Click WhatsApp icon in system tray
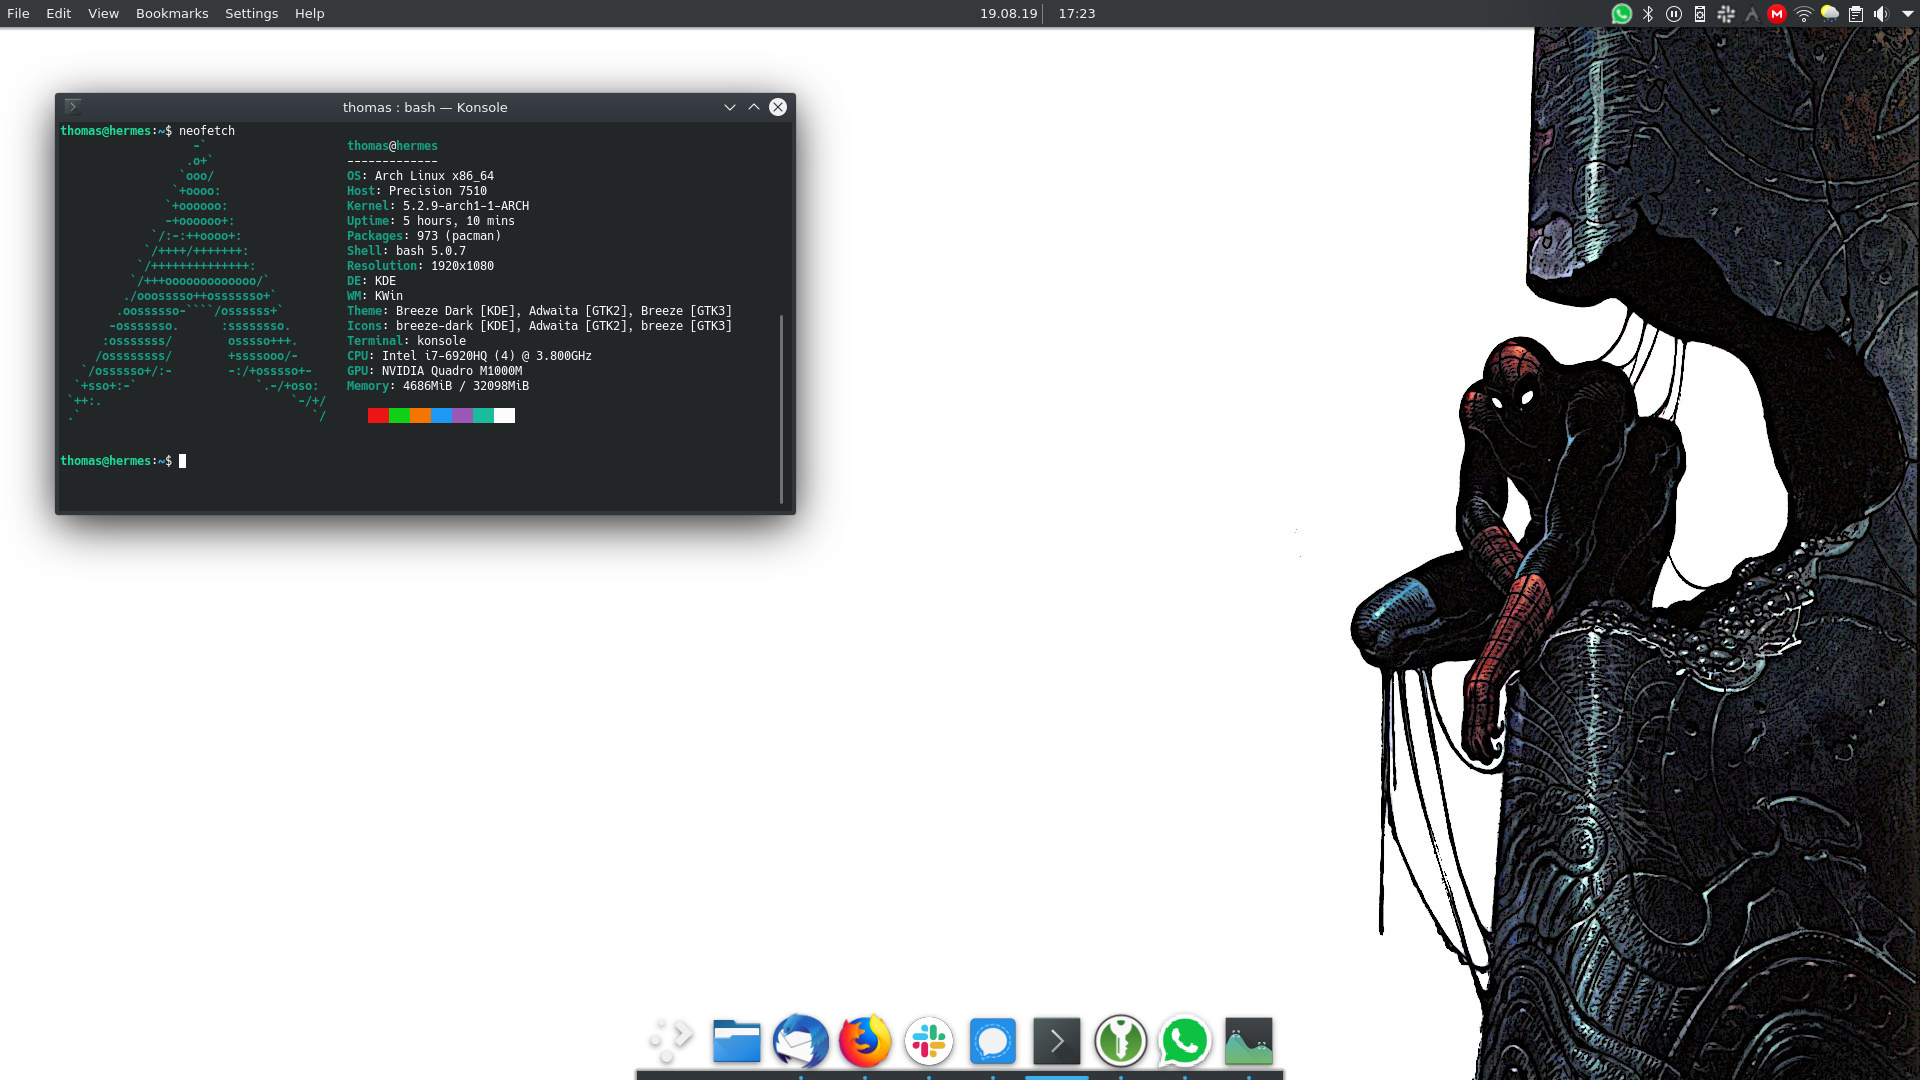The image size is (1920, 1080). point(1622,14)
